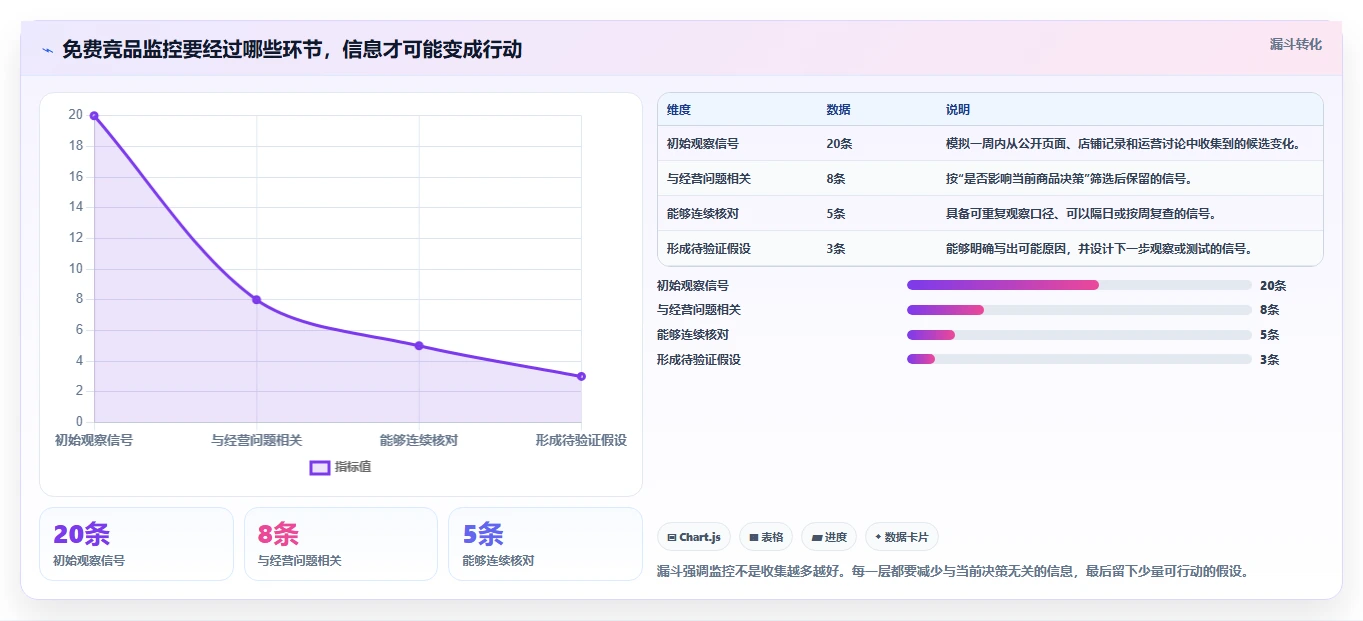
Task: Click the chart data point at value 3
Action: click(581, 377)
